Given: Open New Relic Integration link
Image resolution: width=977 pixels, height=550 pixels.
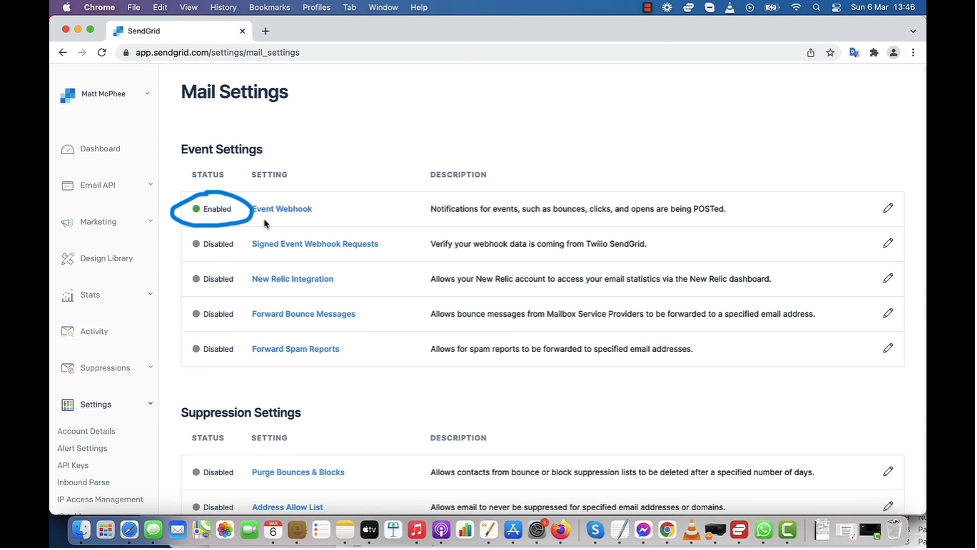Looking at the screenshot, I should tap(292, 279).
